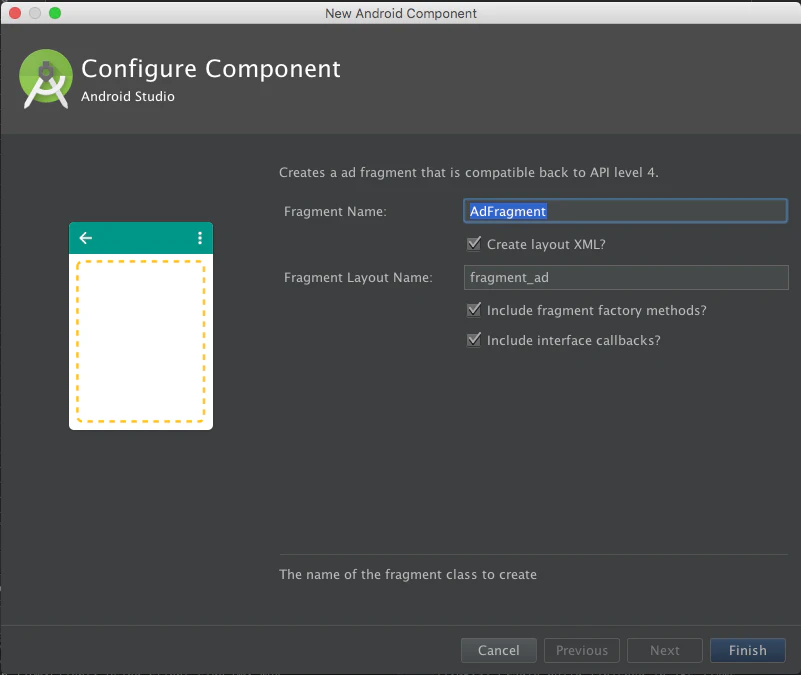Uncheck the Create layout XML checkbox
Viewport: 801px width, 675px height.
coord(474,244)
